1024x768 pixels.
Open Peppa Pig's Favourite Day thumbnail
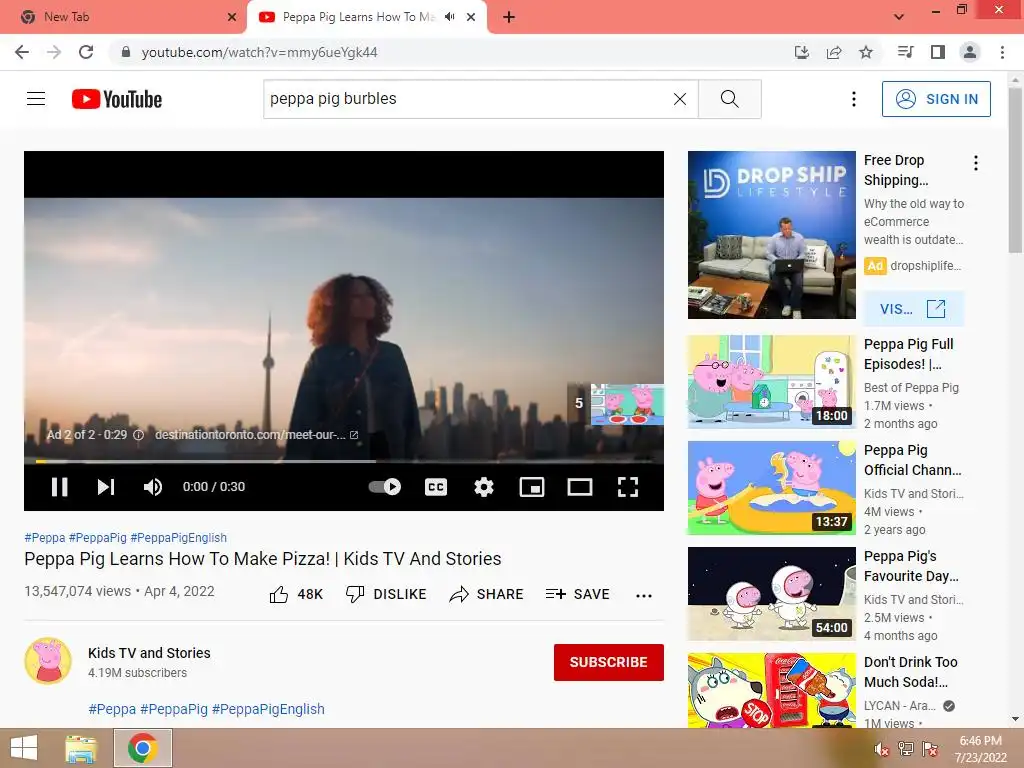[x=771, y=594]
